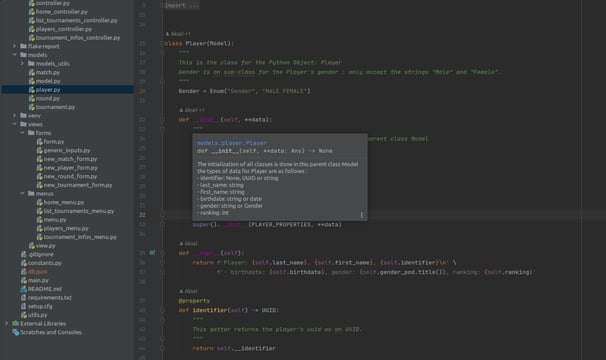
Task: Click the Scratches and Consoles icon
Action: tap(16, 332)
